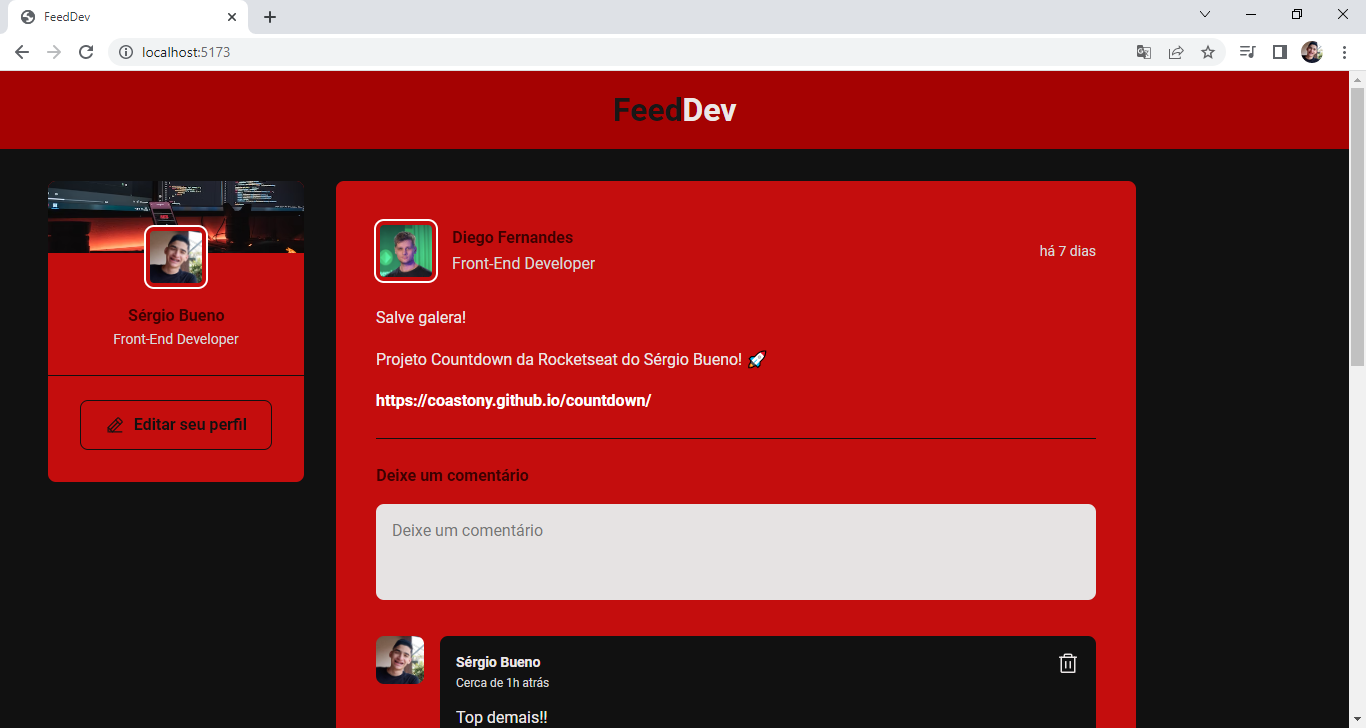Open the coastony.github.io/countdown link
The image size is (1366, 728).
(x=513, y=400)
